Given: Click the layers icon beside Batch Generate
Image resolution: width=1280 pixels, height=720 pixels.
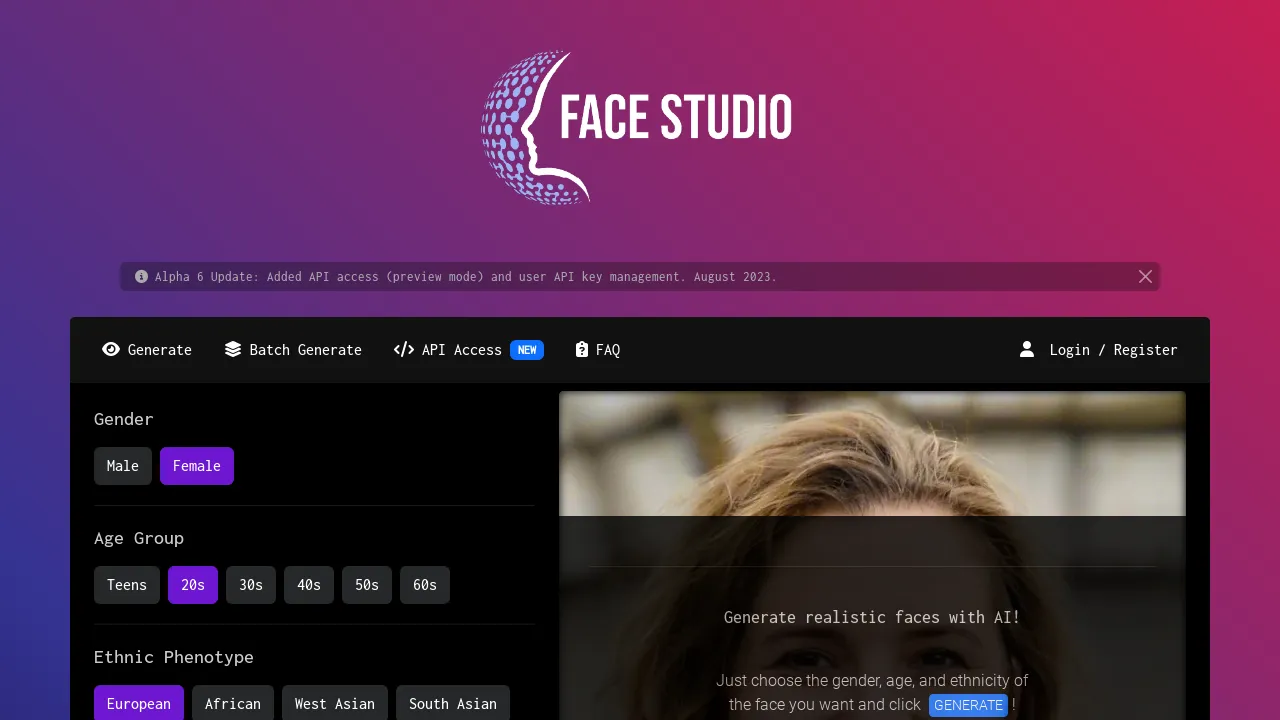Looking at the screenshot, I should point(233,349).
